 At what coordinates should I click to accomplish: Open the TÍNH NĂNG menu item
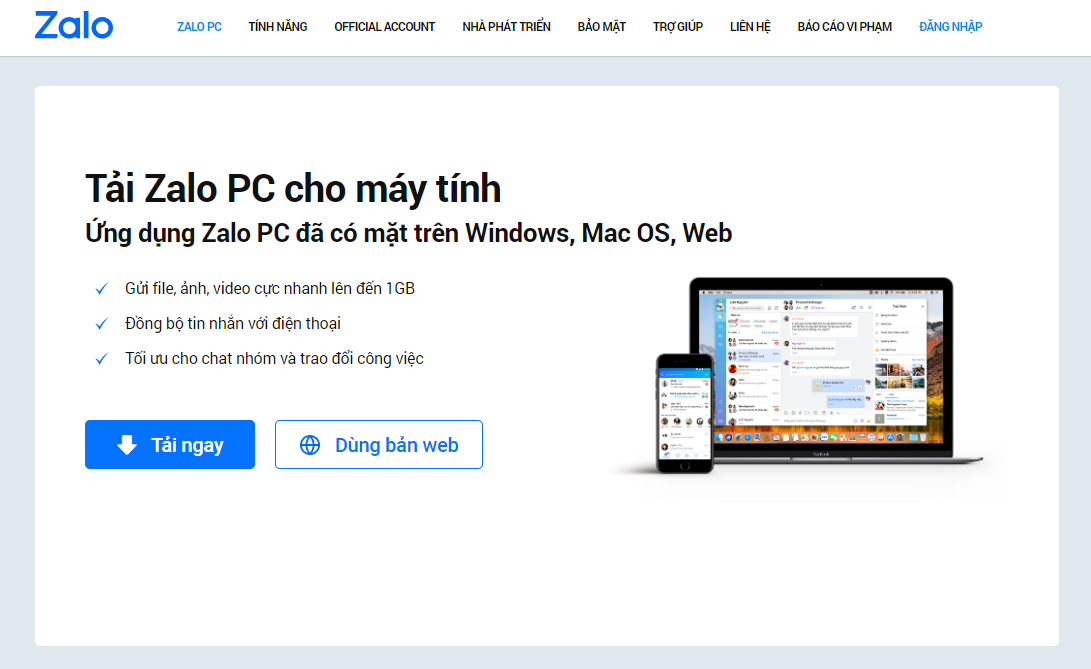pyautogui.click(x=278, y=26)
